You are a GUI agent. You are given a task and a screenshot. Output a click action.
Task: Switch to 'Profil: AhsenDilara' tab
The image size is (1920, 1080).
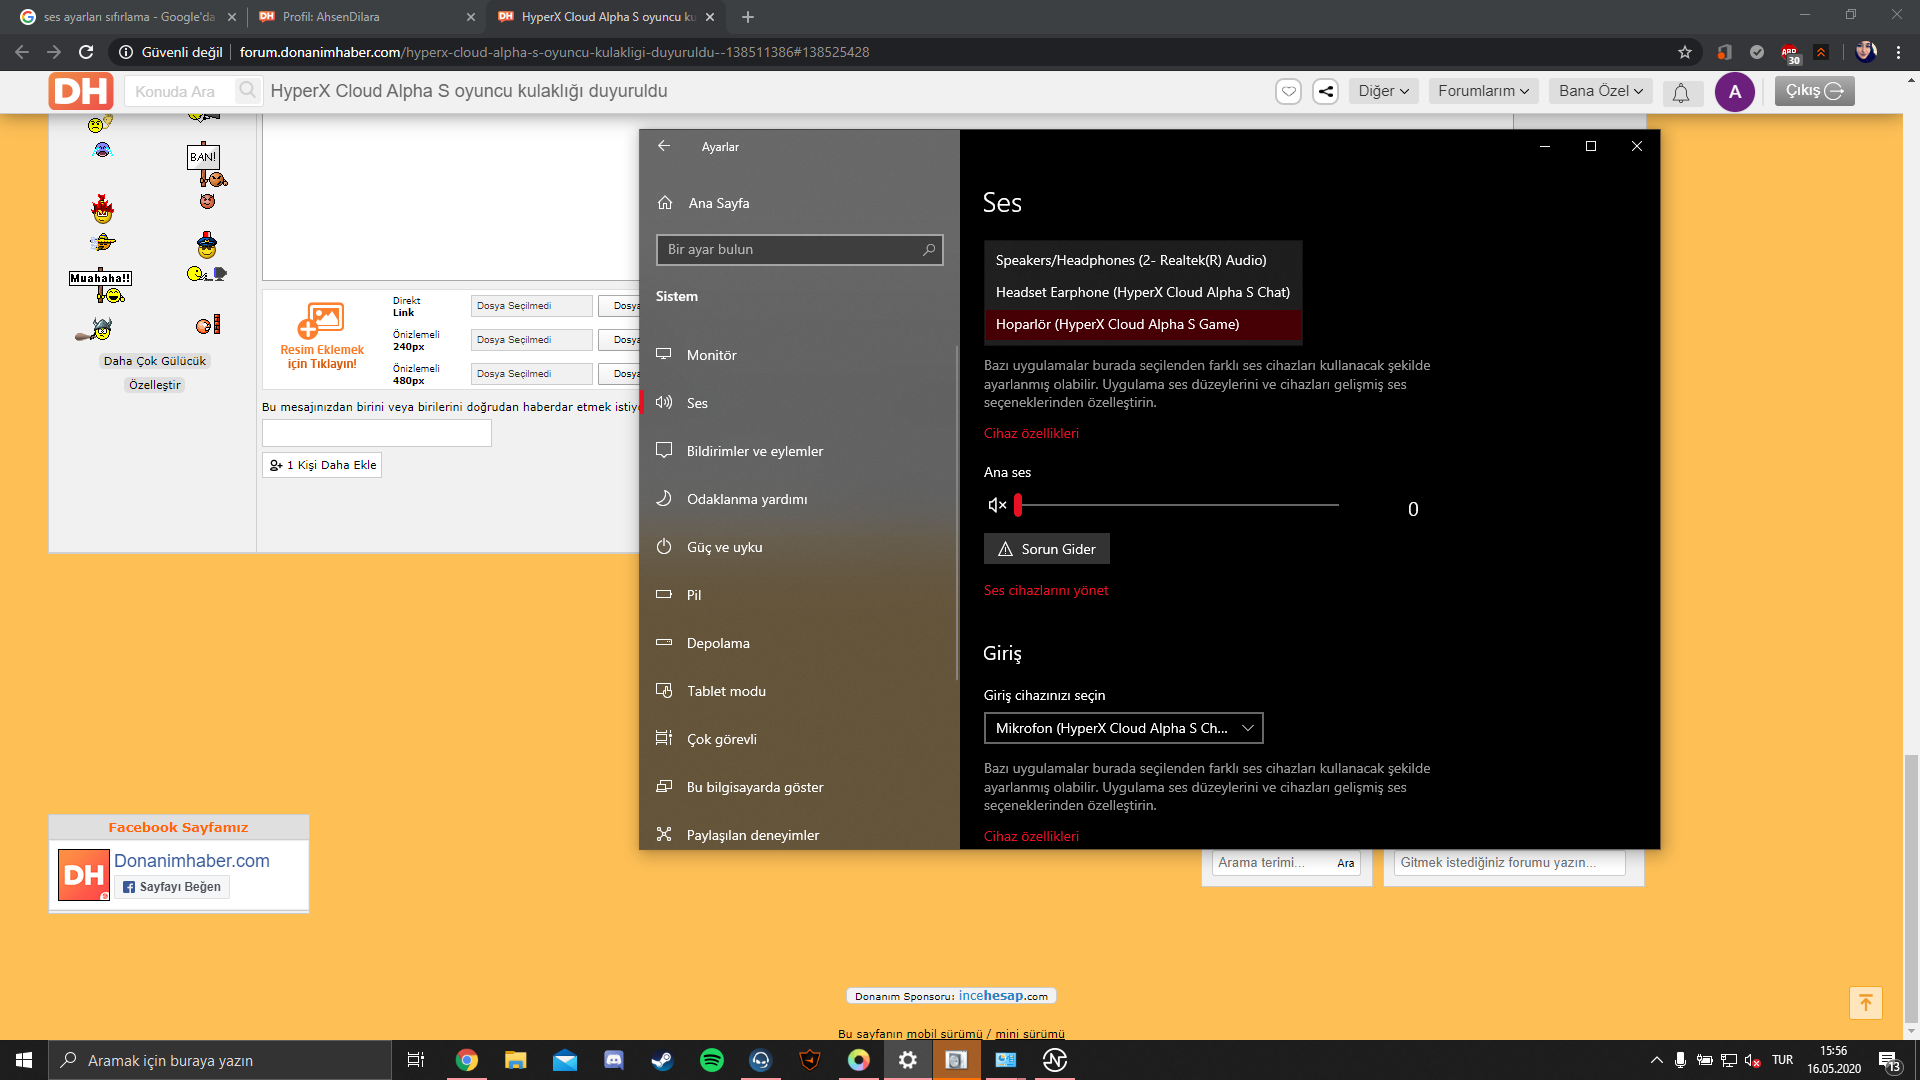point(367,17)
